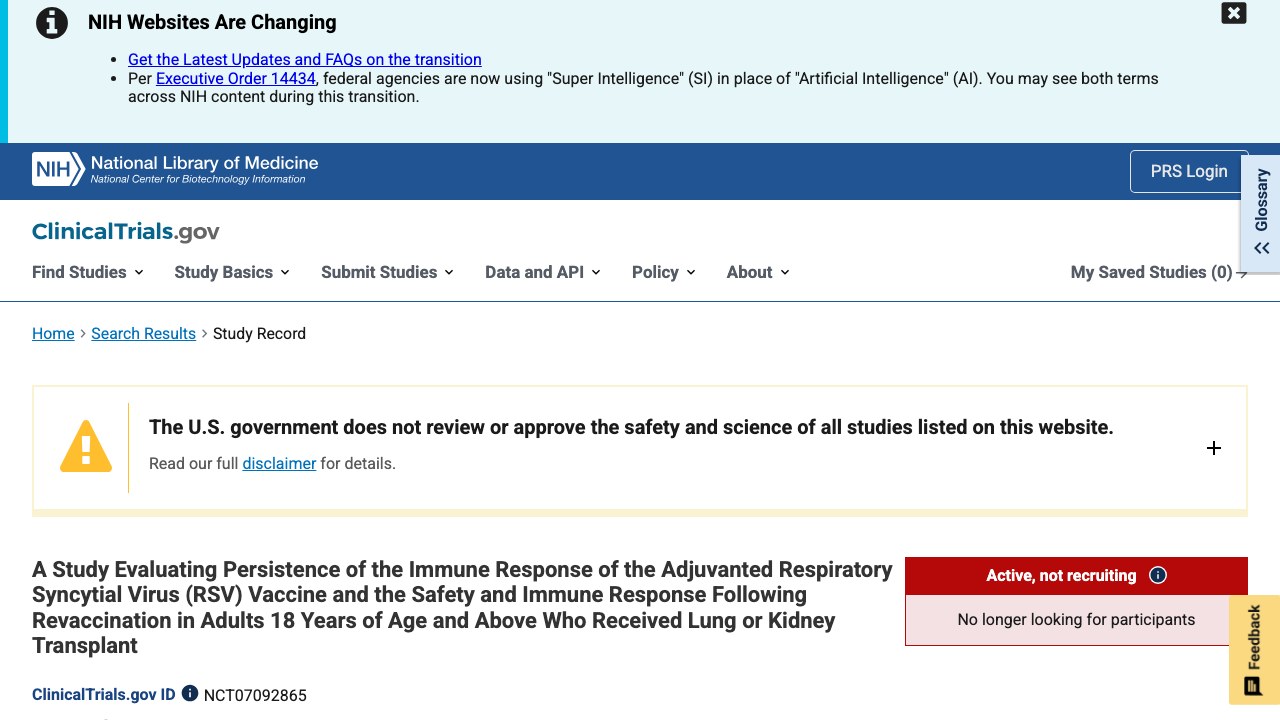The height and width of the screenshot is (720, 1280).
Task: Click the NIH National Library of Medicine logo
Action: pyautogui.click(x=175, y=169)
